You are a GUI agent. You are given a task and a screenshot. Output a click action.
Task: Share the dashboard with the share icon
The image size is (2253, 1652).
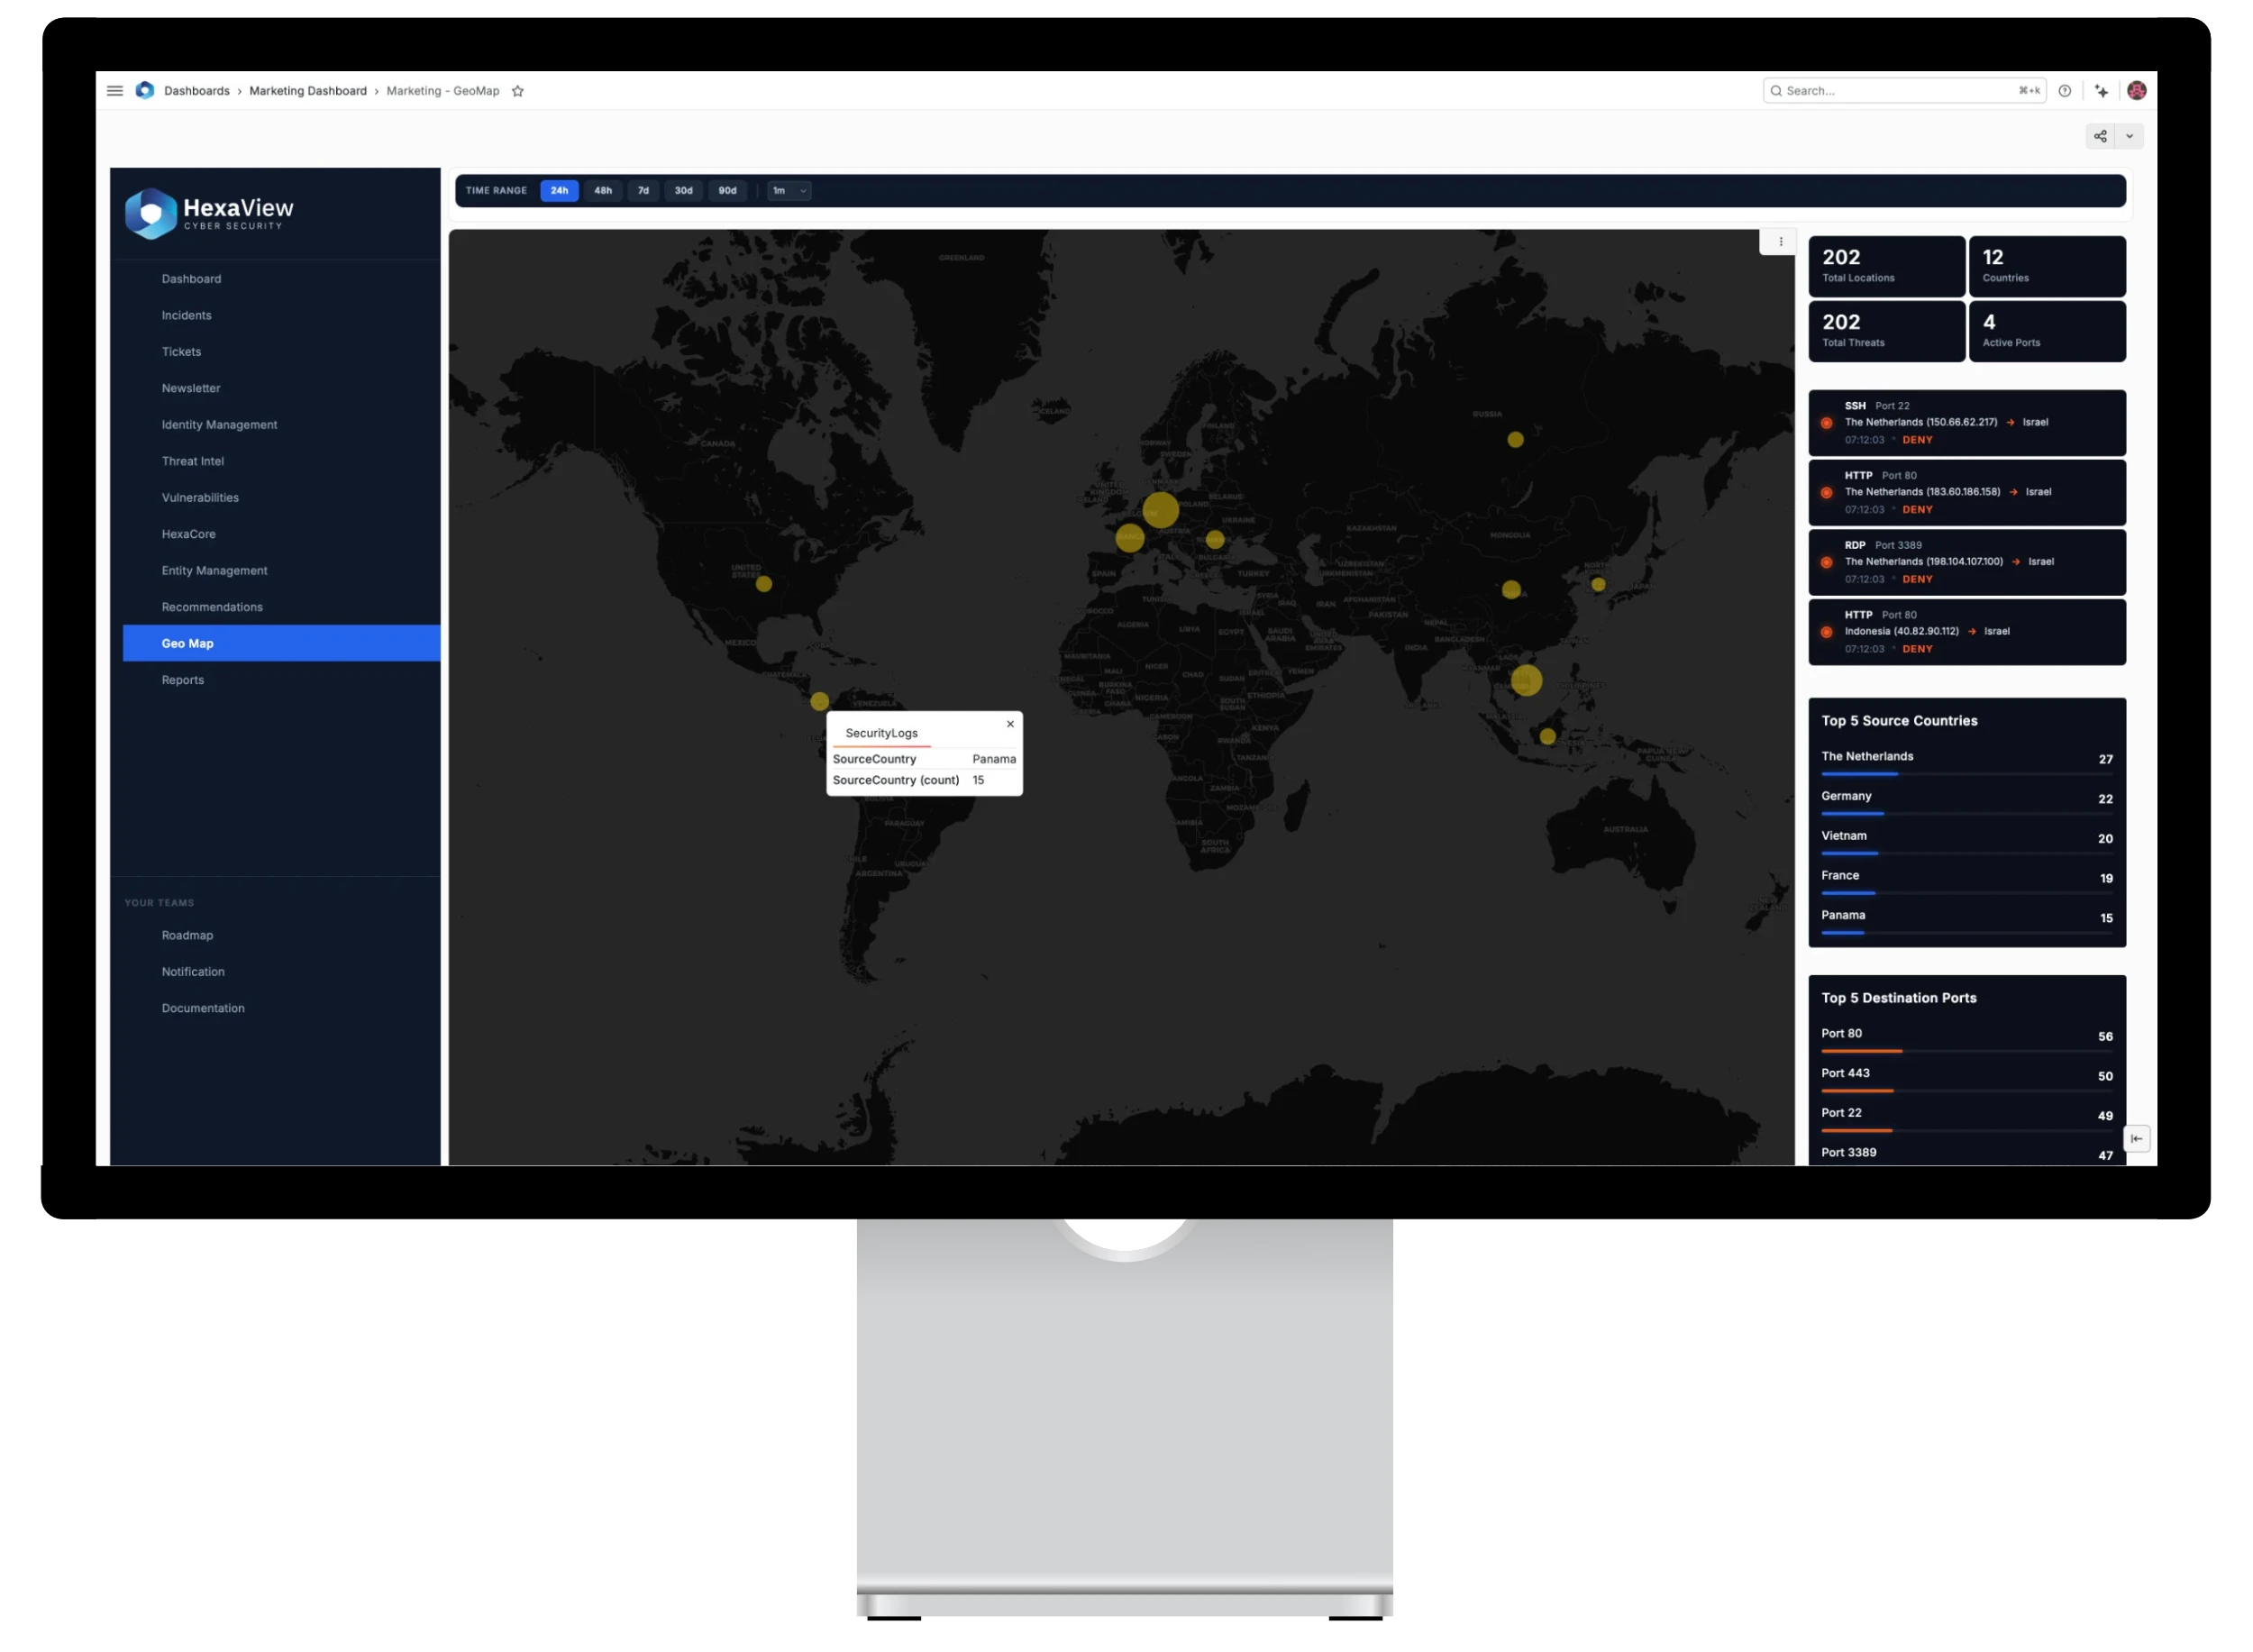click(x=2102, y=137)
